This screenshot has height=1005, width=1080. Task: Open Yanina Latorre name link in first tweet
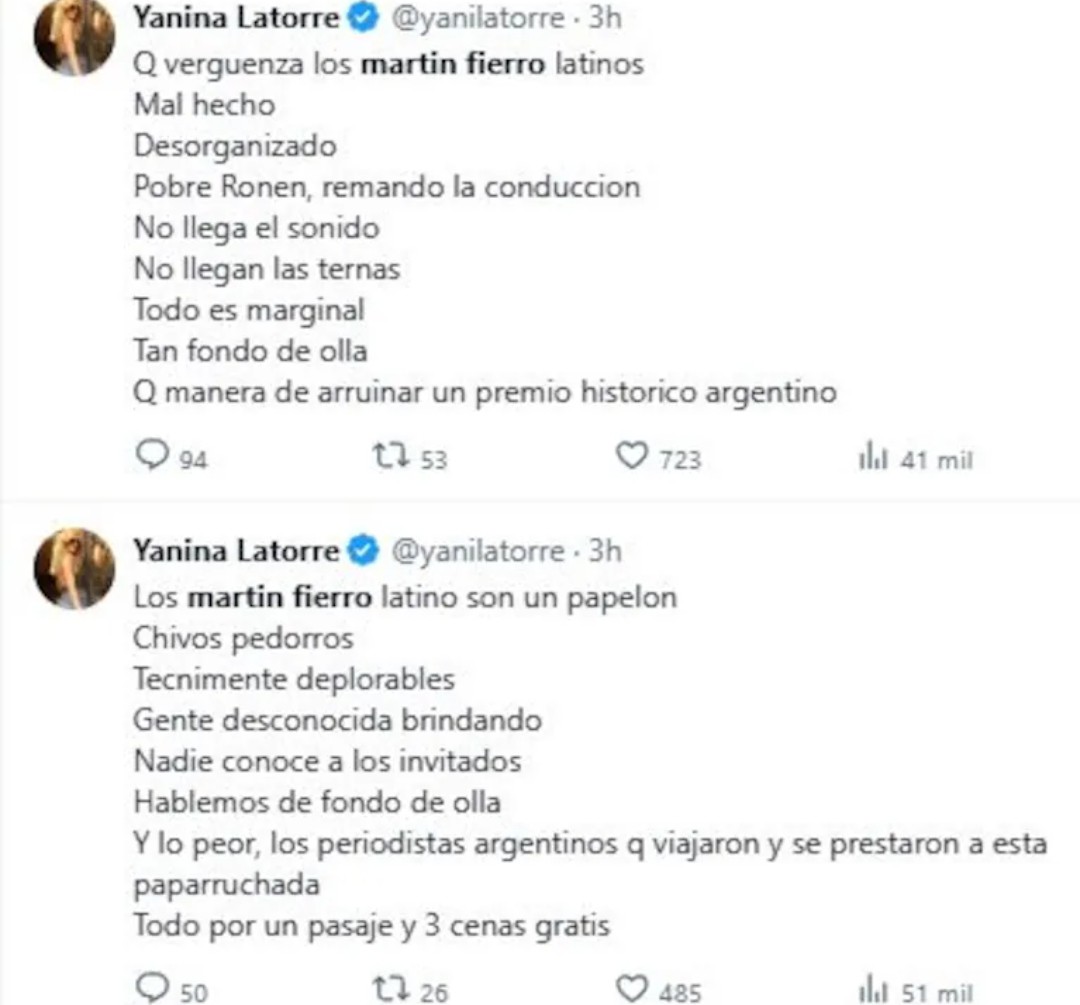tap(236, 18)
